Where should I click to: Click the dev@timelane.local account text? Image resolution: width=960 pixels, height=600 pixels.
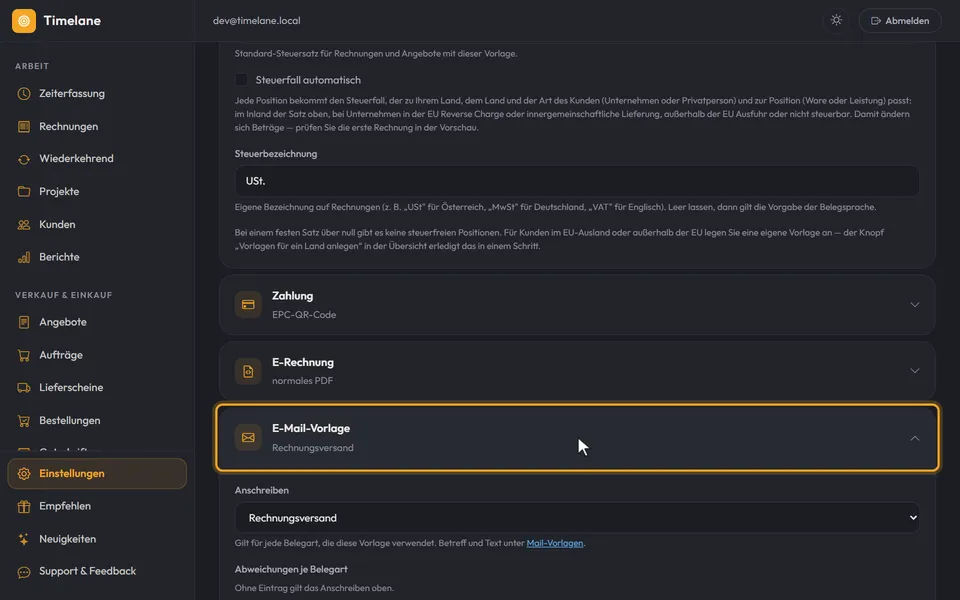257,21
